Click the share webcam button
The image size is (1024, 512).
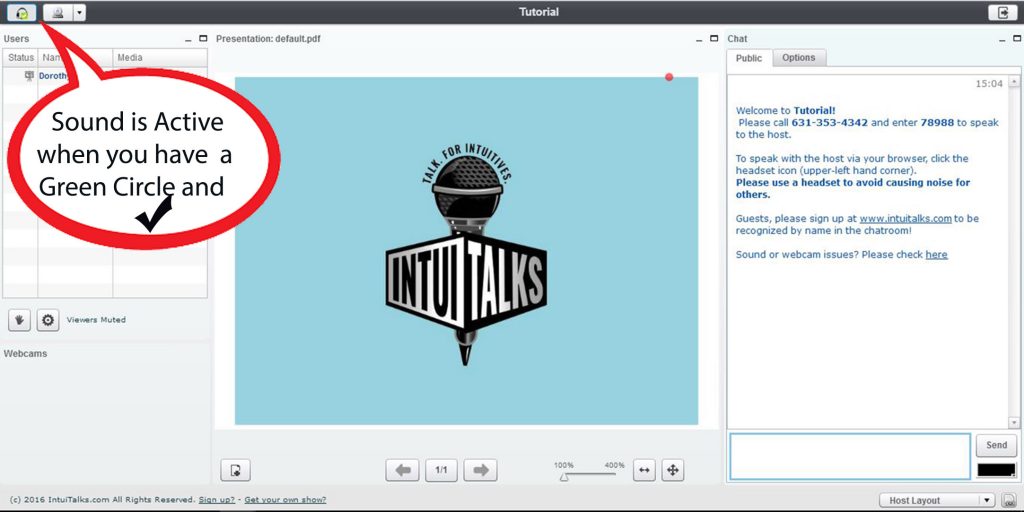[x=57, y=12]
